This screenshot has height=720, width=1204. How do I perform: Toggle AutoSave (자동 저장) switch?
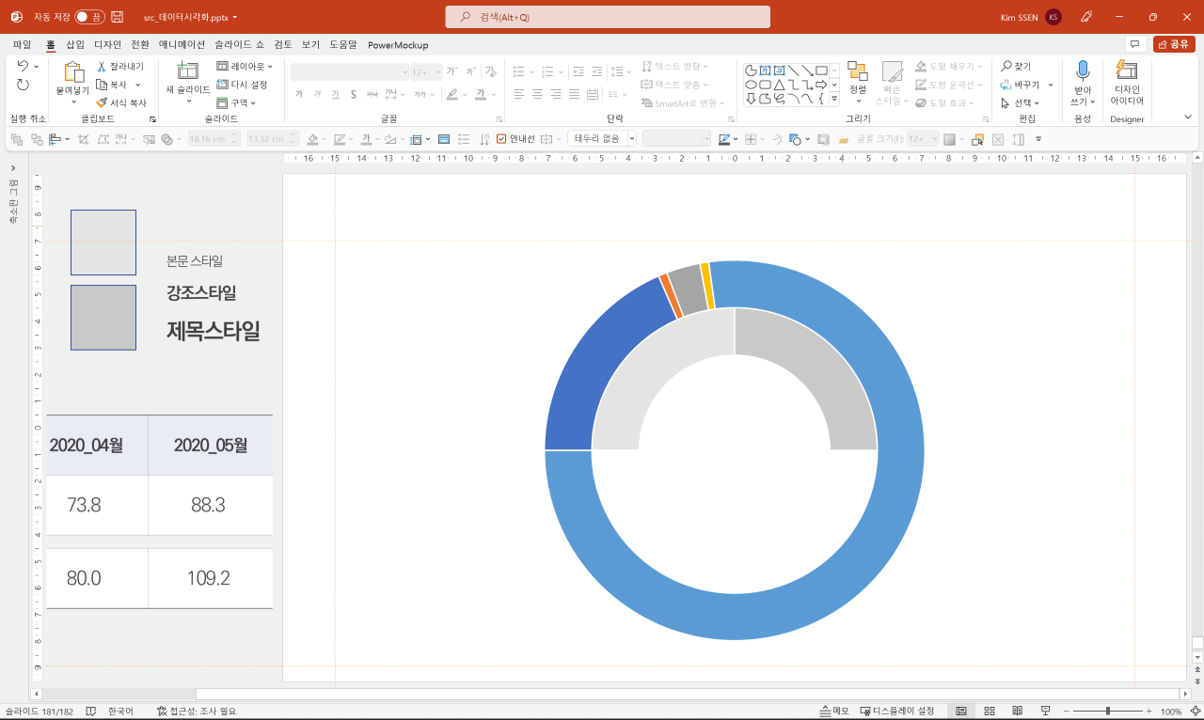tap(89, 17)
